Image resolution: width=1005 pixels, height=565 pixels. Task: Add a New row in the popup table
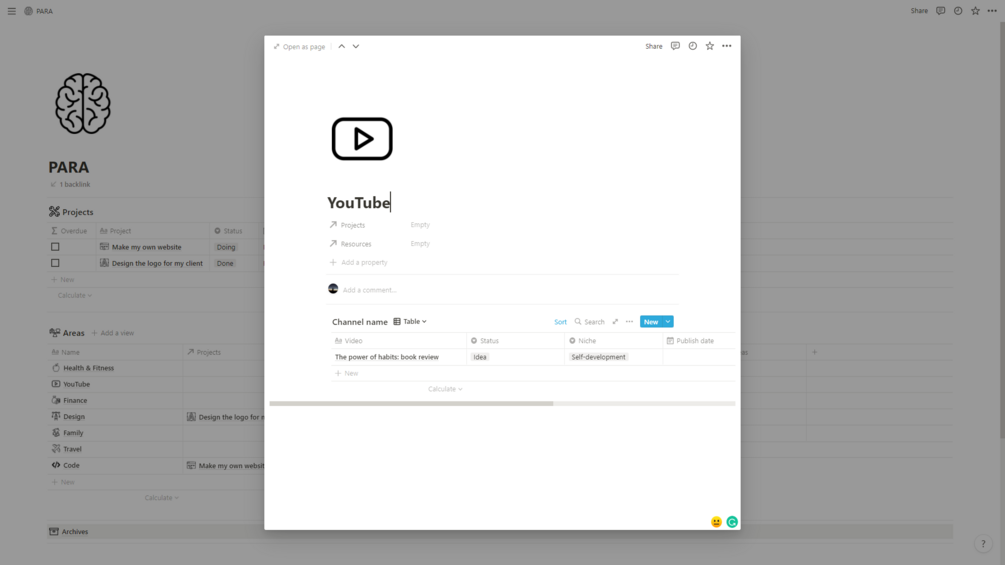pyautogui.click(x=346, y=373)
